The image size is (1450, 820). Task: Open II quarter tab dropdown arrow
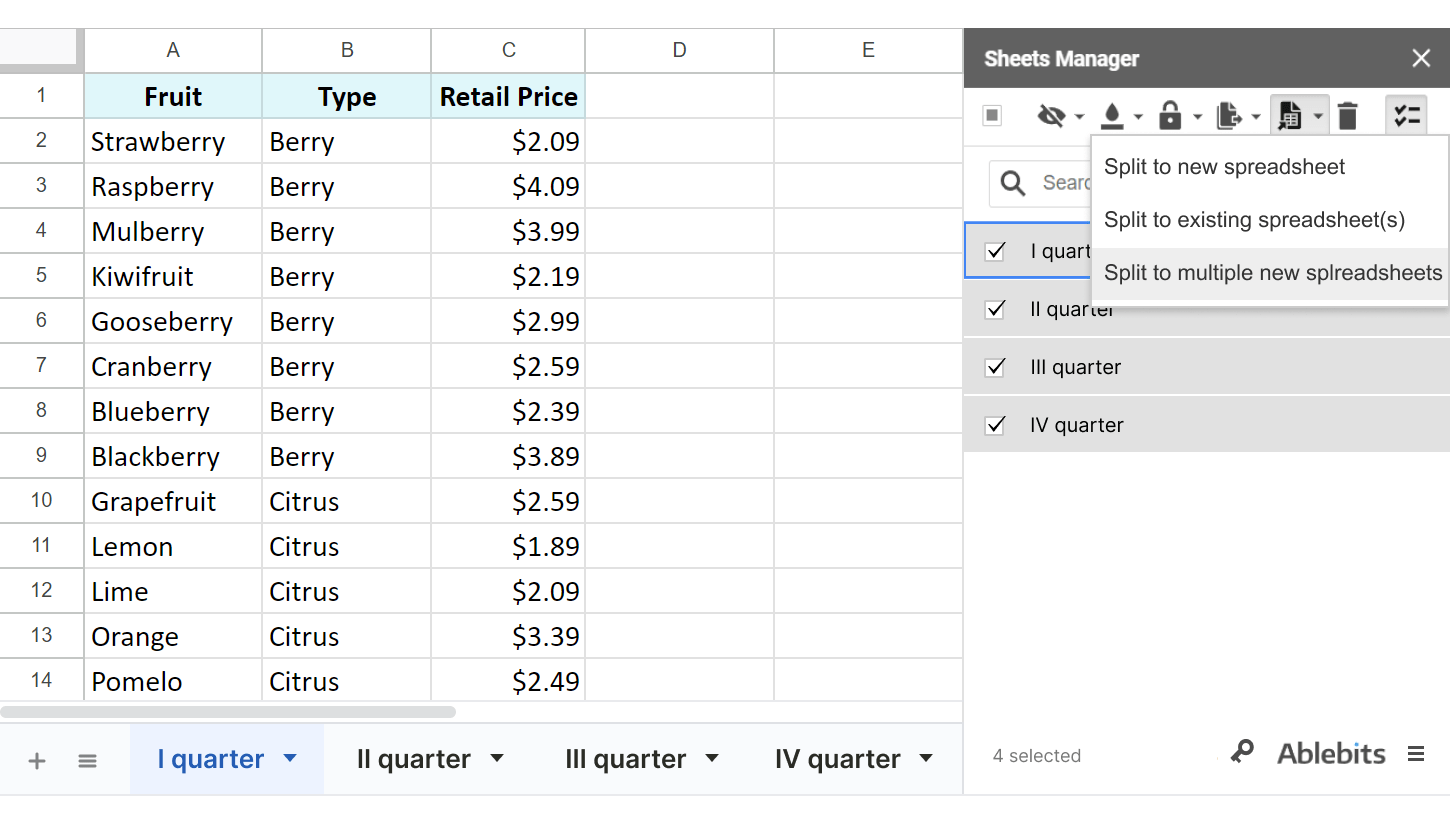click(x=497, y=759)
